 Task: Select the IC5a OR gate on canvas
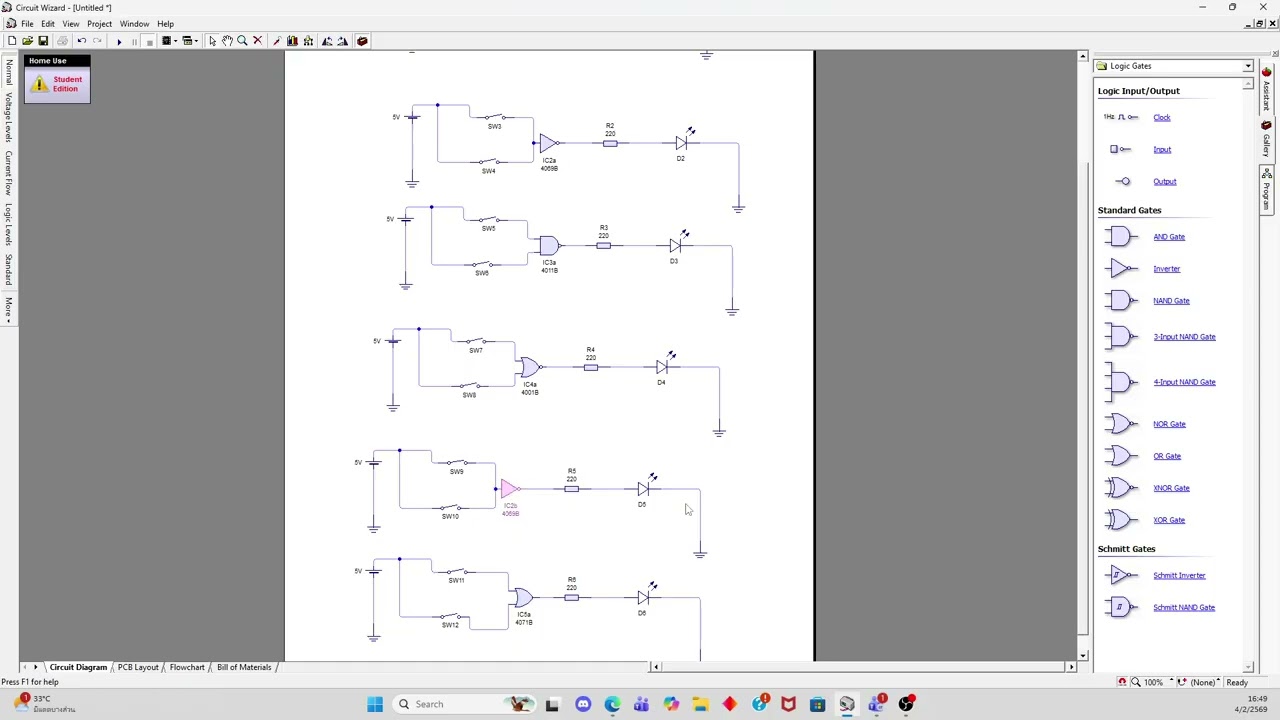[x=523, y=598]
